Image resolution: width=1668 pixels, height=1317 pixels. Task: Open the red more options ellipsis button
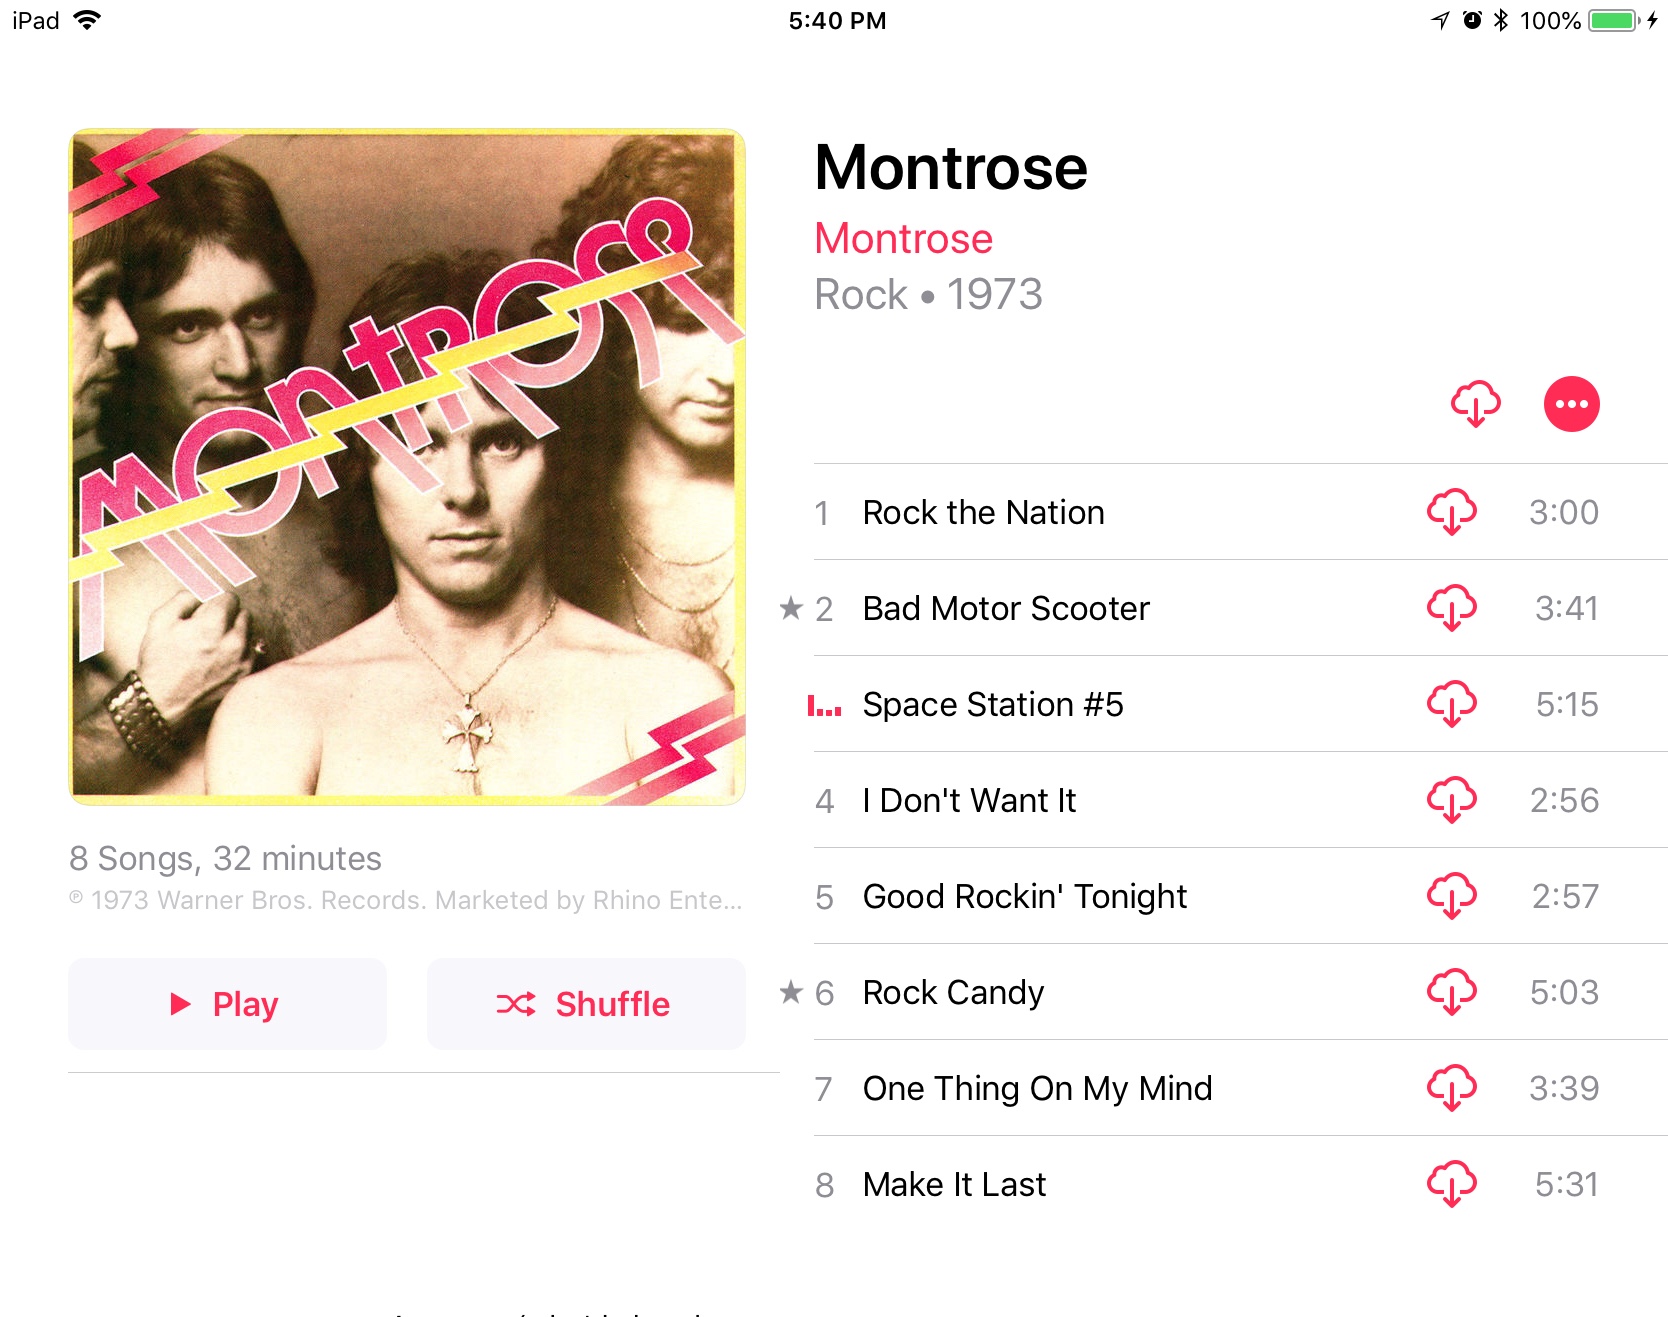point(1571,404)
